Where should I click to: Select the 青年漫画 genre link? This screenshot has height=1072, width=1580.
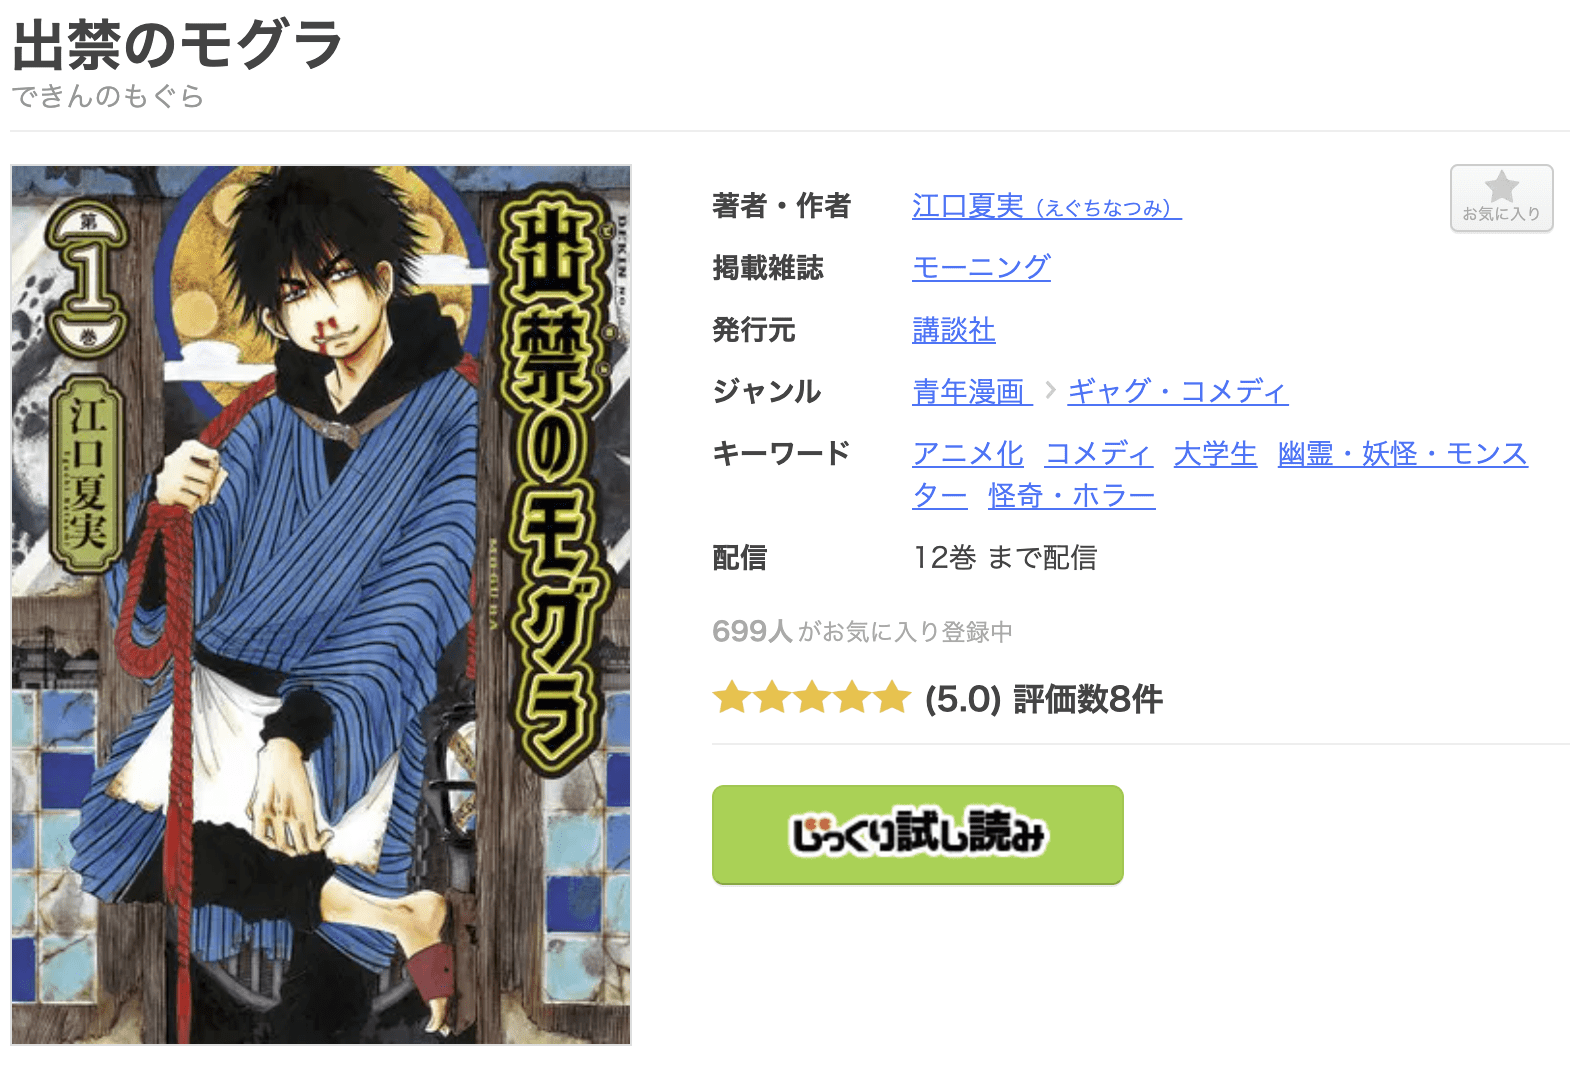click(x=971, y=391)
